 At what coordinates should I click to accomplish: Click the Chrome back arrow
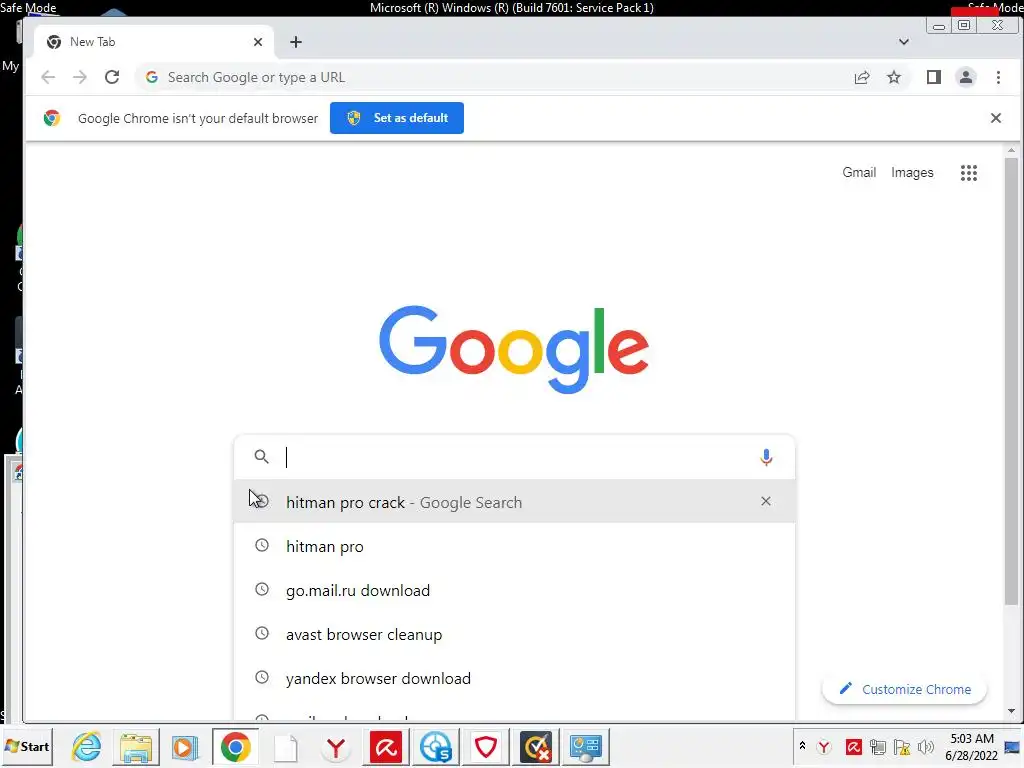point(48,77)
